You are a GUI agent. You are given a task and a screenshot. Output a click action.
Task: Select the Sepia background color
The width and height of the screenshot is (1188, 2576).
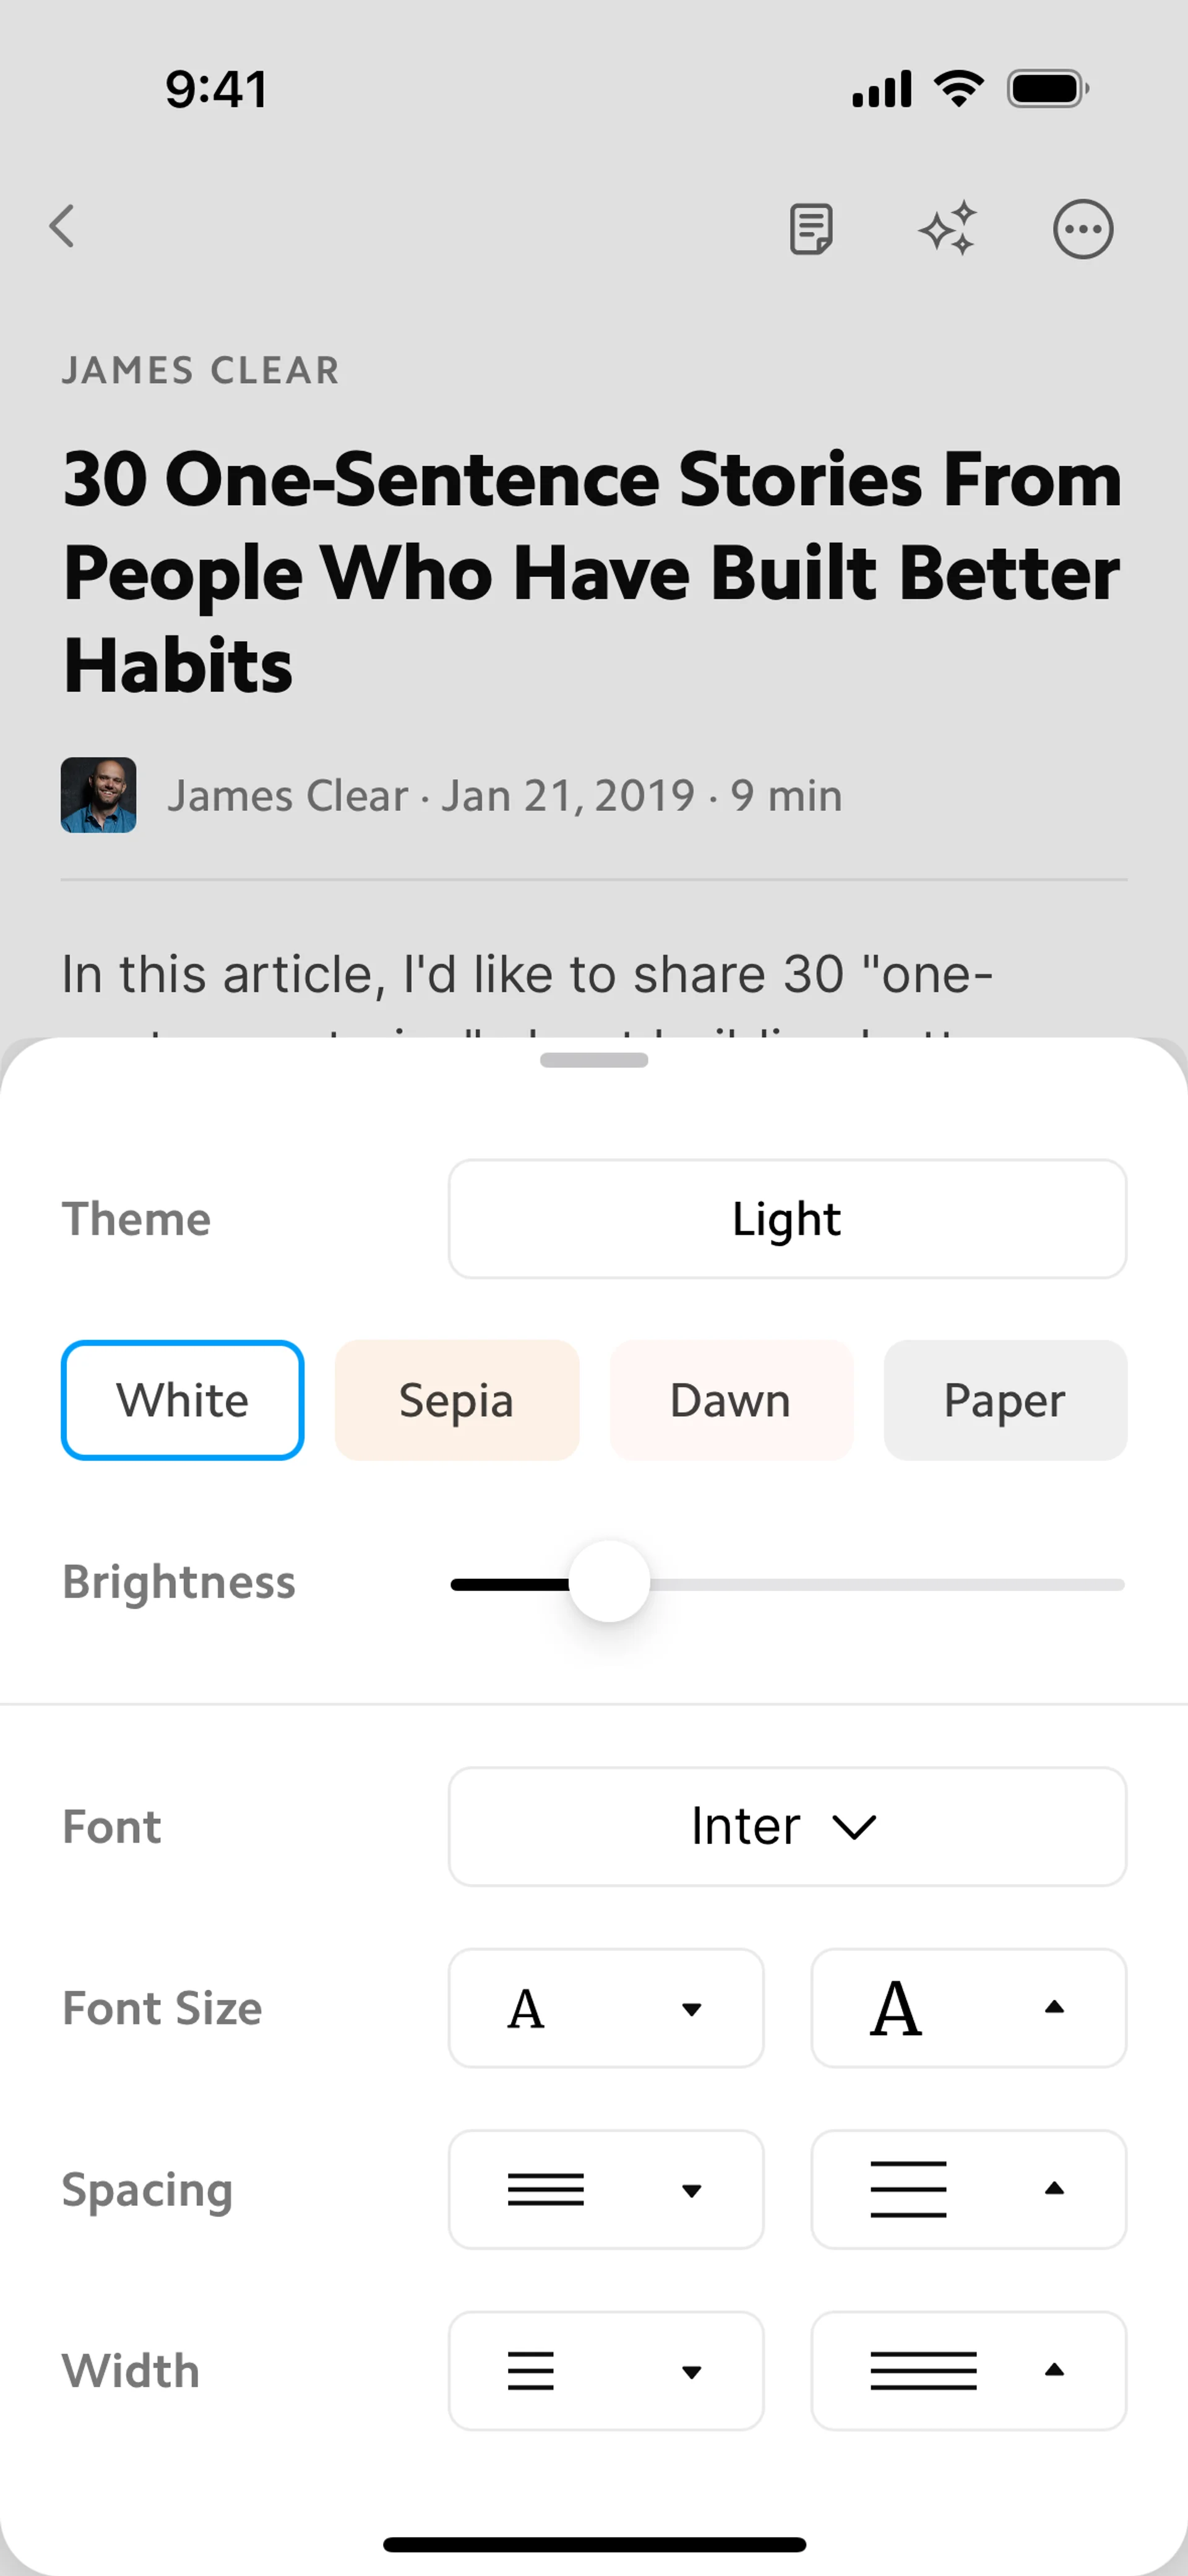pyautogui.click(x=457, y=1400)
